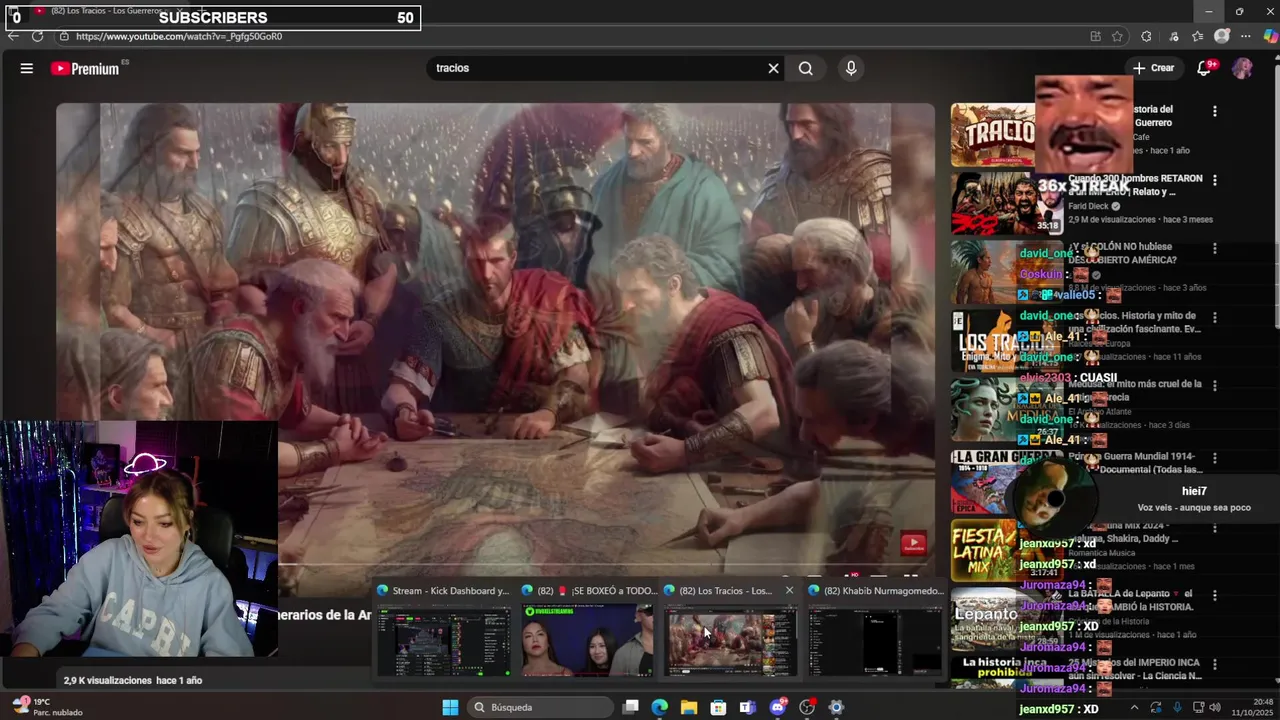Open Cuando 300 hombres RETARON video title
The height and width of the screenshot is (720, 1280).
coord(1135,185)
